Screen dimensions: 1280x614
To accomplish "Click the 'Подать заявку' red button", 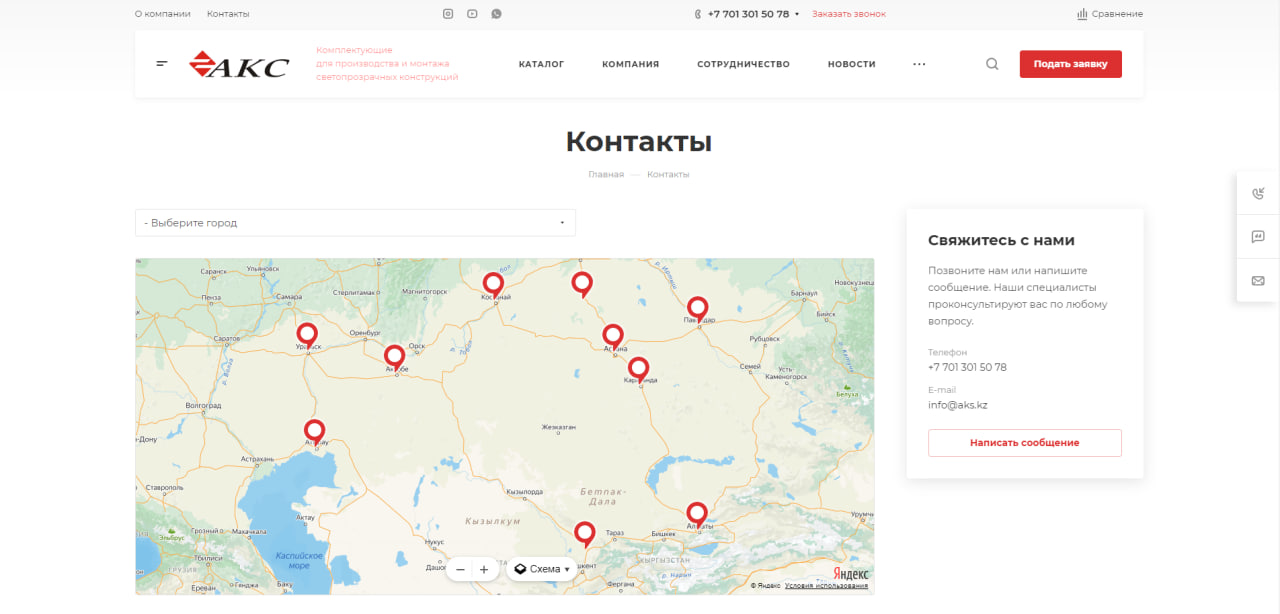I will click(x=1070, y=64).
